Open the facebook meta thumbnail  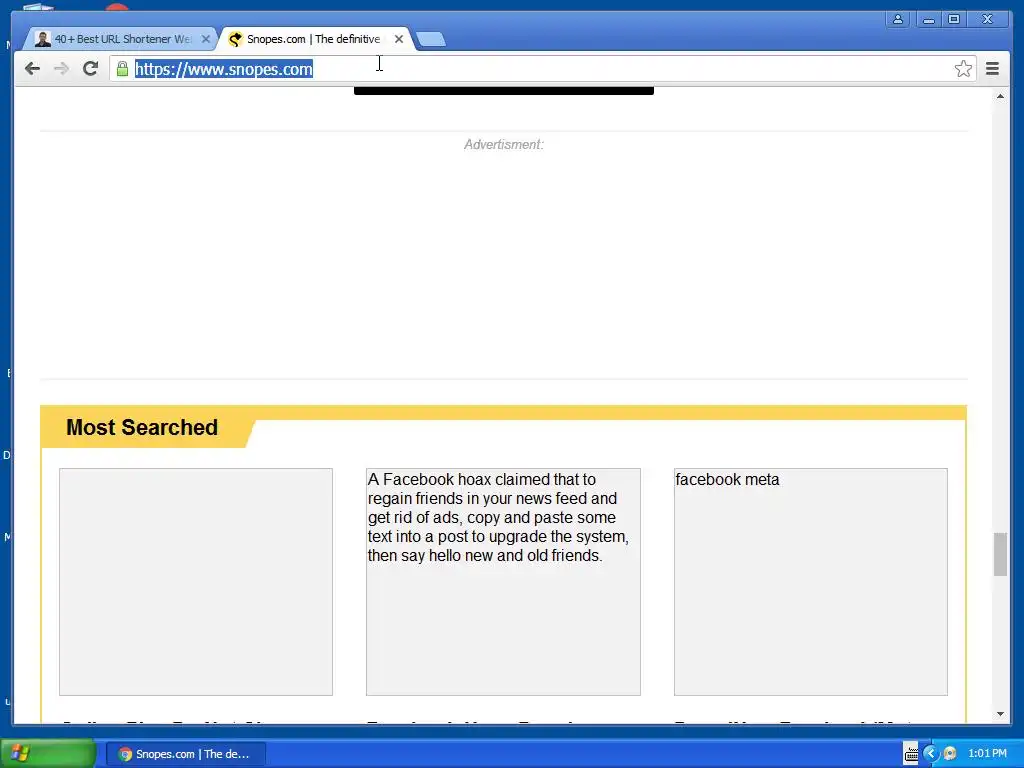click(810, 582)
